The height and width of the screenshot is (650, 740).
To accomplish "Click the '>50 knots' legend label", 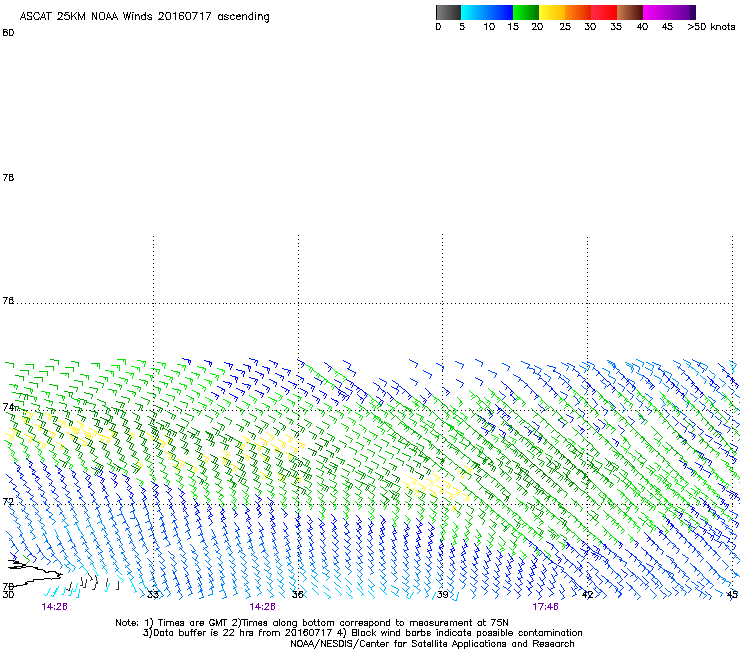I will click(711, 27).
